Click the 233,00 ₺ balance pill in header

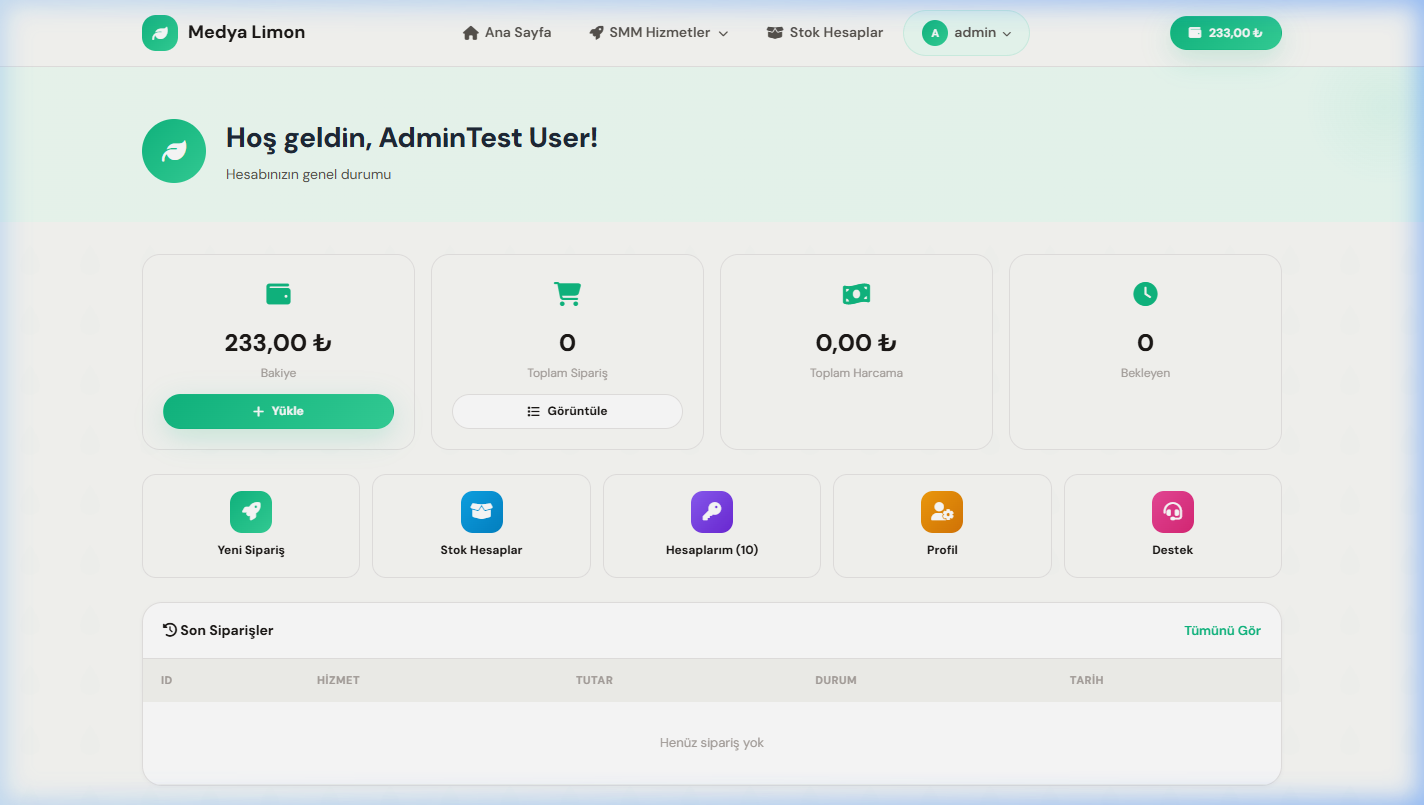pyautogui.click(x=1225, y=33)
